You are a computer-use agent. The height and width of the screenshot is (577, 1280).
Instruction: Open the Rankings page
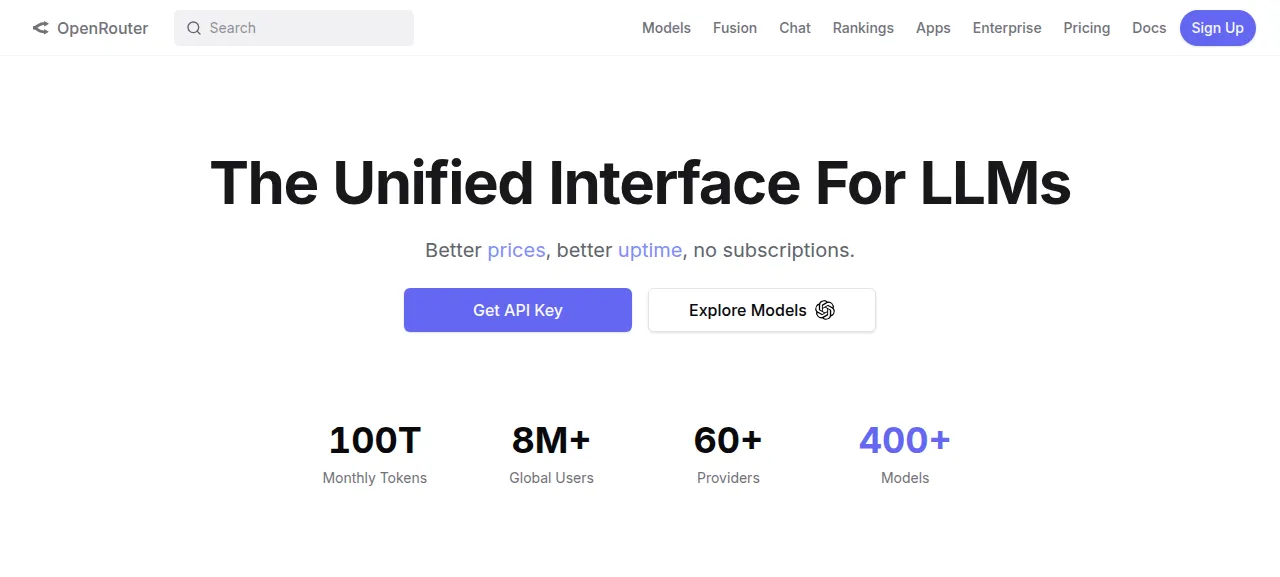pyautogui.click(x=863, y=28)
